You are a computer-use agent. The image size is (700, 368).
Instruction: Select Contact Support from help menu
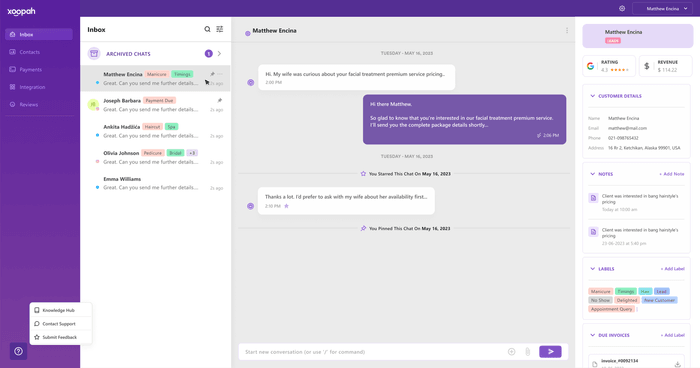[60, 323]
